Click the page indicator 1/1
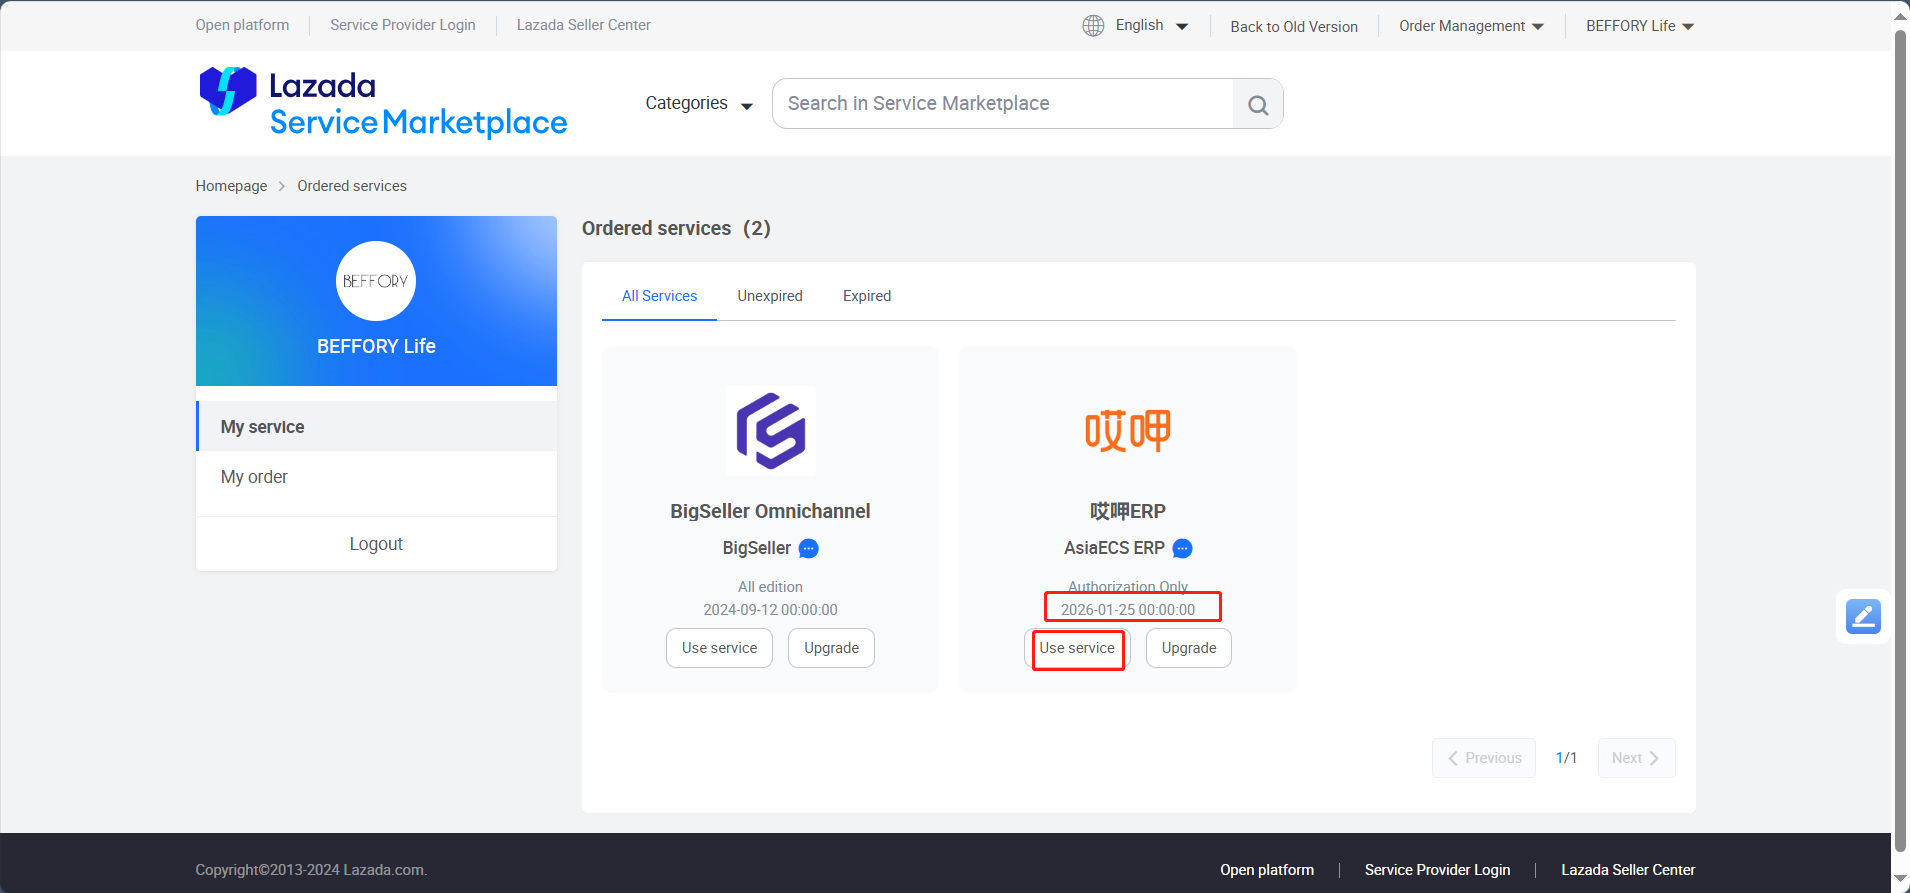This screenshot has width=1910, height=893. click(x=1566, y=758)
